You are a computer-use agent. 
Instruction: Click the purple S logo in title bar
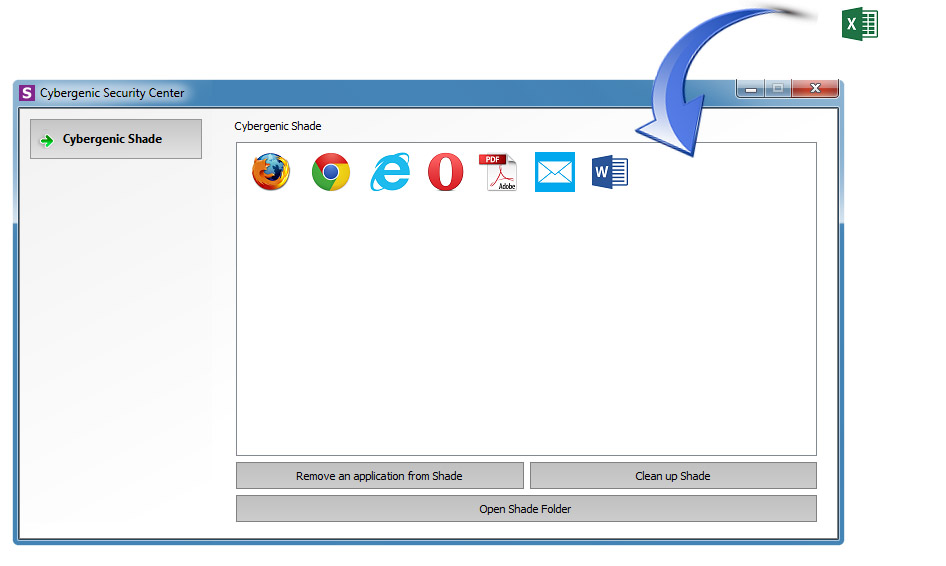point(28,93)
